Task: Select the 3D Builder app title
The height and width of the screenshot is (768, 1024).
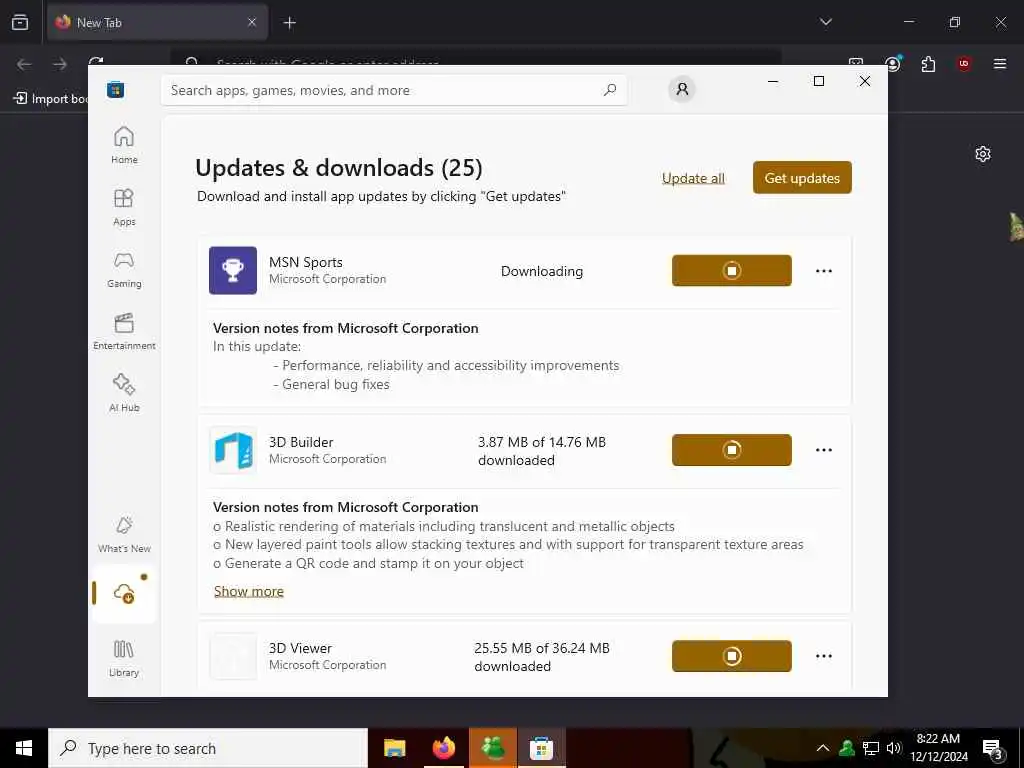Action: coord(301,442)
